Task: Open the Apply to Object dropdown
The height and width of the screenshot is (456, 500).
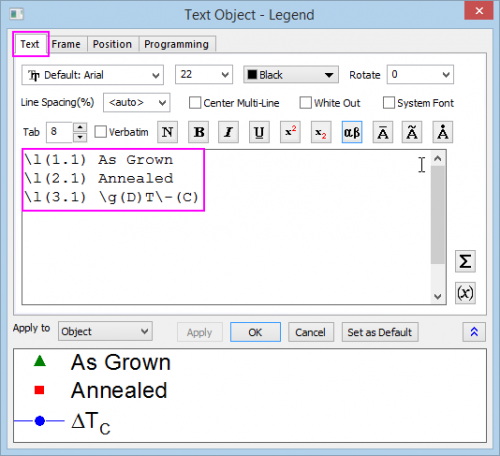Action: point(105,331)
